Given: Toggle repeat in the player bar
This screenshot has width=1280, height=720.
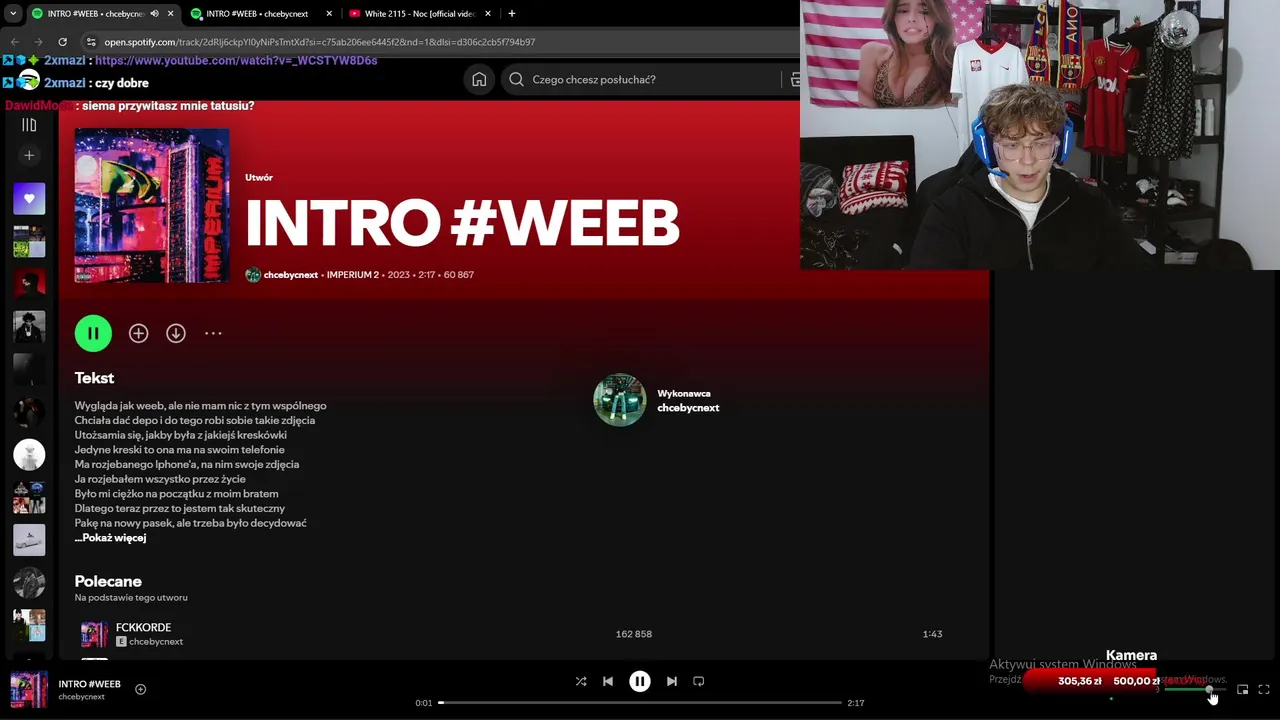Looking at the screenshot, I should [x=699, y=681].
